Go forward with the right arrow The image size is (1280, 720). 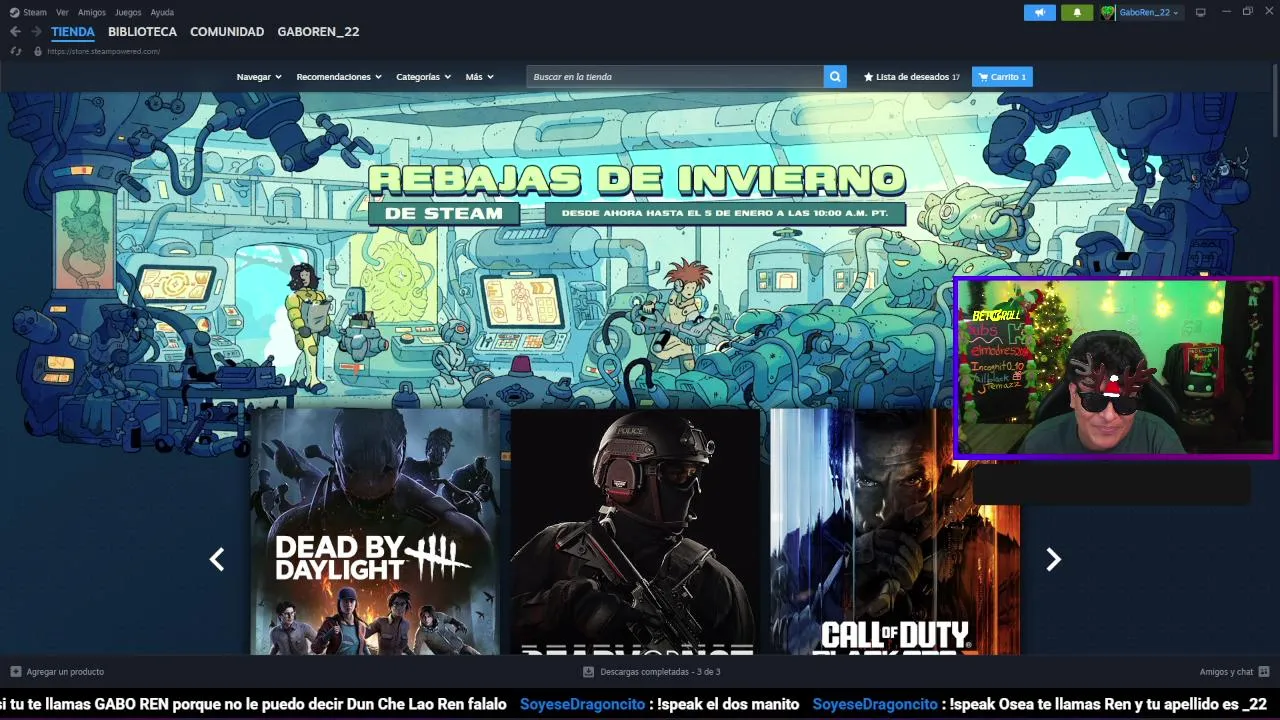click(36, 32)
